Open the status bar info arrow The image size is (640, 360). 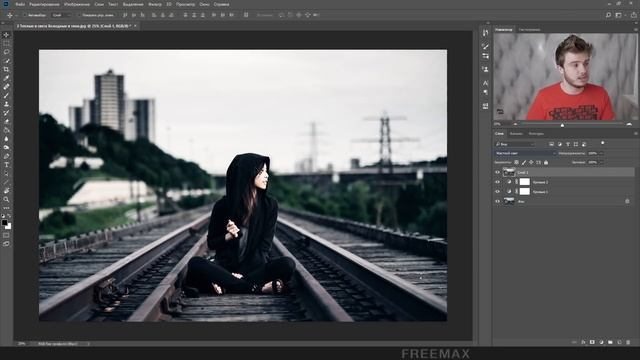[x=88, y=344]
